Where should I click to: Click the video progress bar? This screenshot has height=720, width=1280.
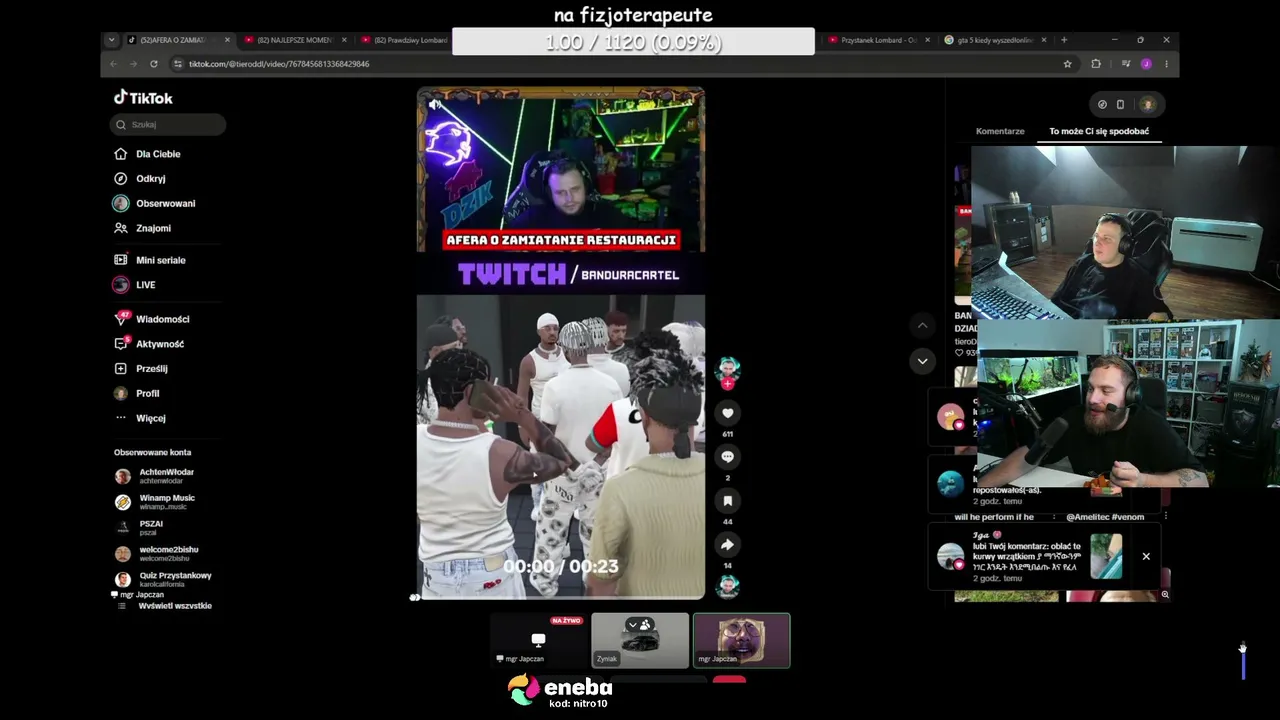pos(560,597)
